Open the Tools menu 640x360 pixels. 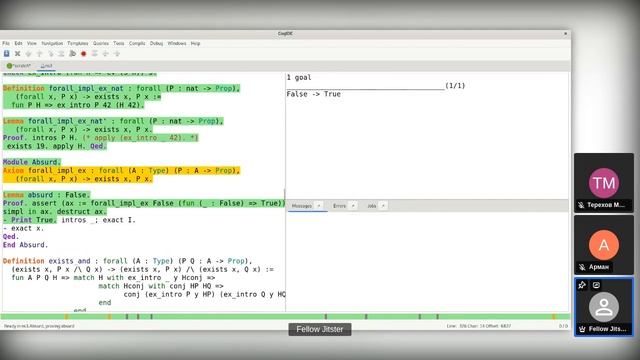click(119, 43)
